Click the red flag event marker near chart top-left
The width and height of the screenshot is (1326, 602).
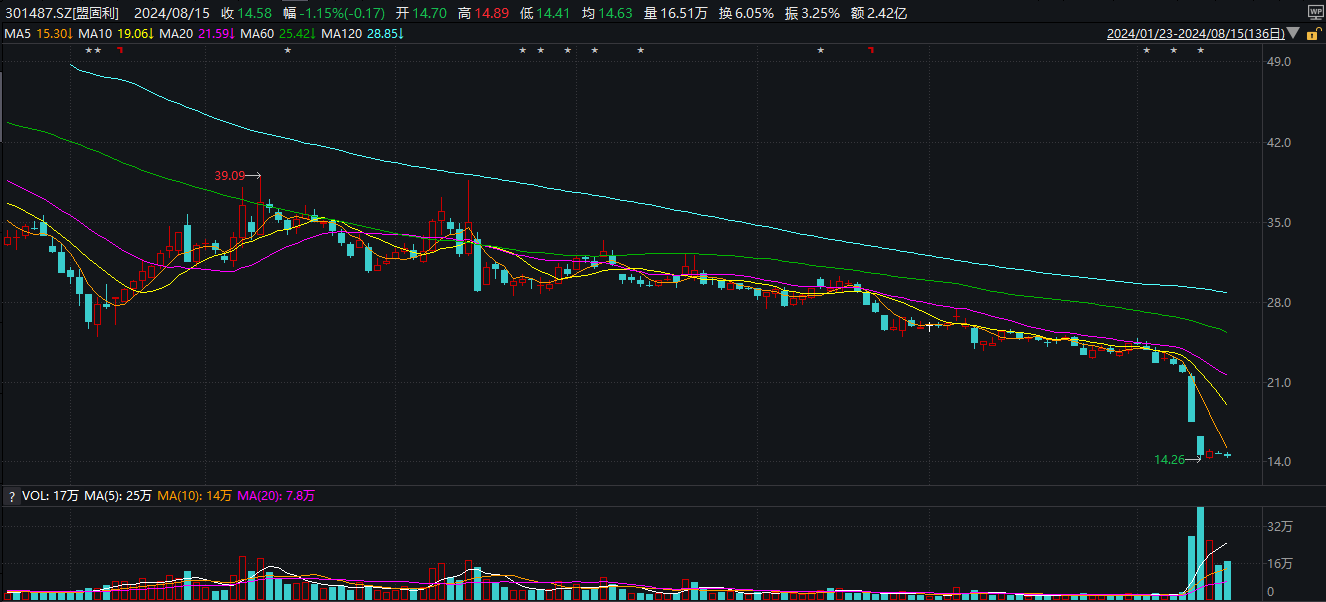[x=120, y=50]
